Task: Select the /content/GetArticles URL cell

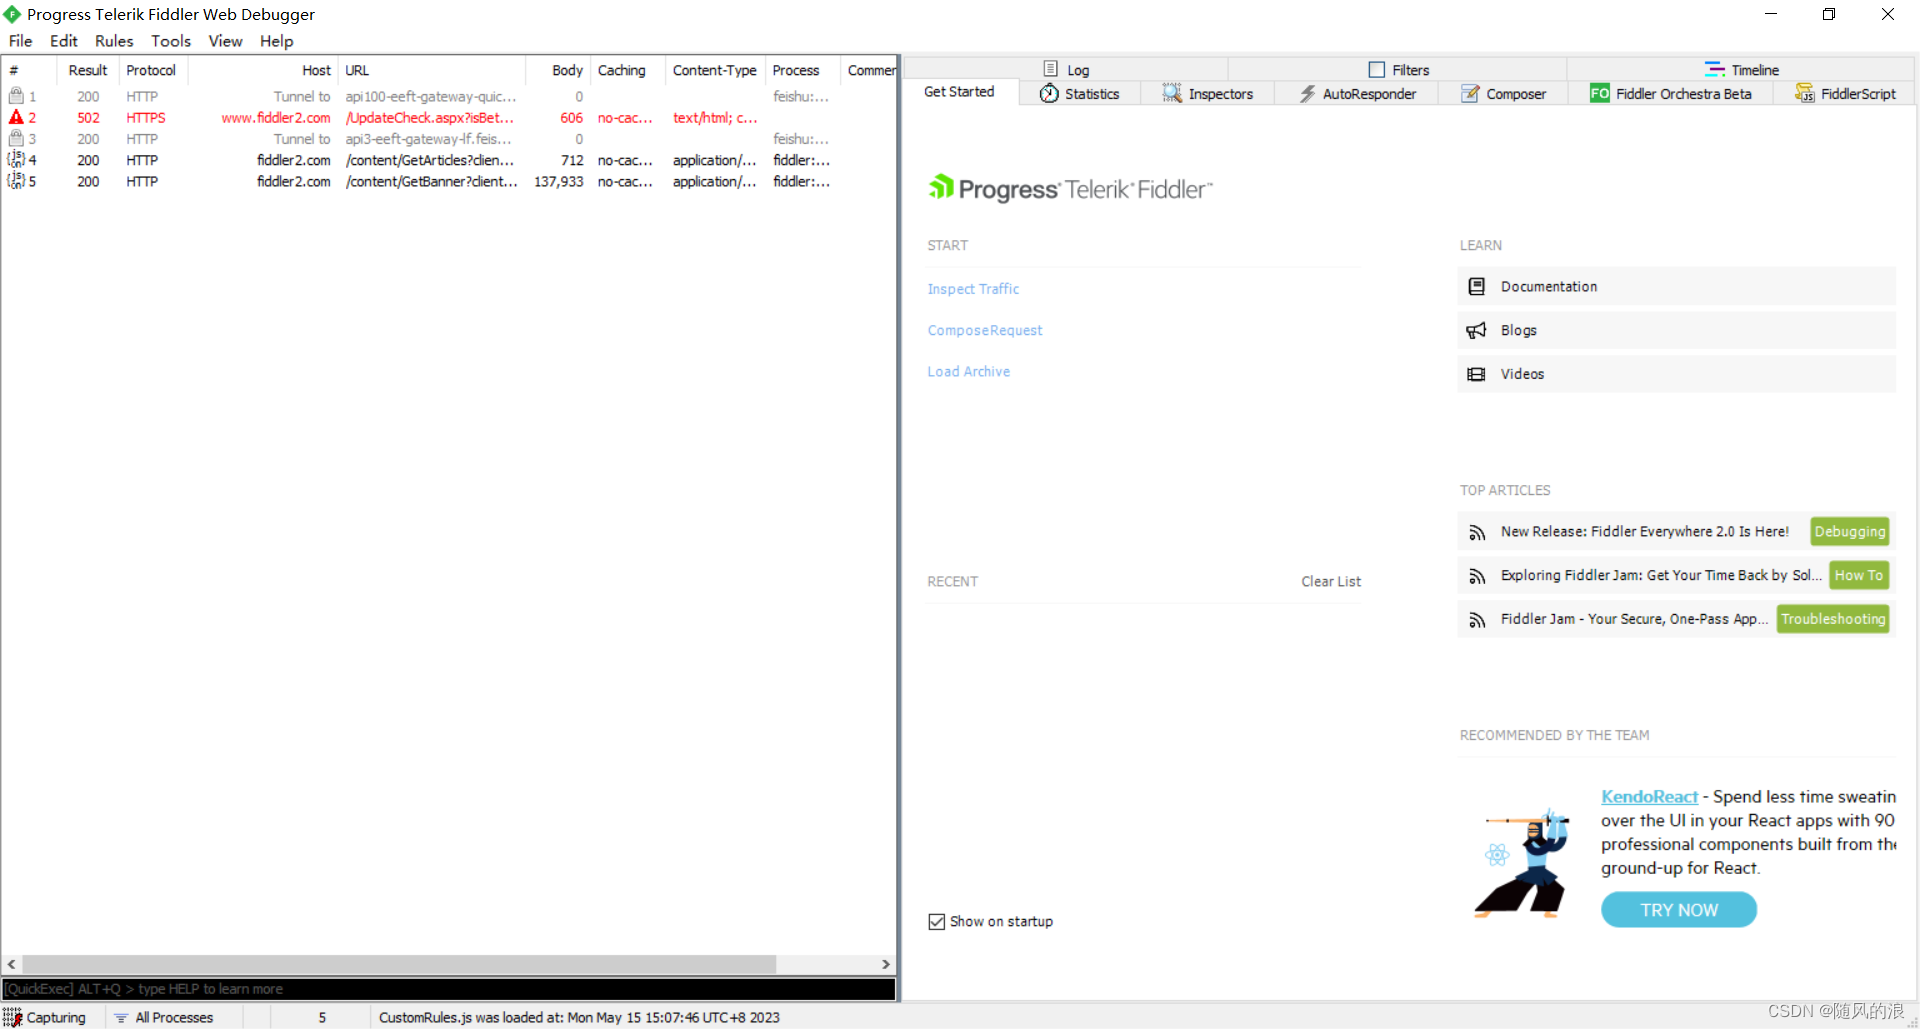Action: coord(430,160)
